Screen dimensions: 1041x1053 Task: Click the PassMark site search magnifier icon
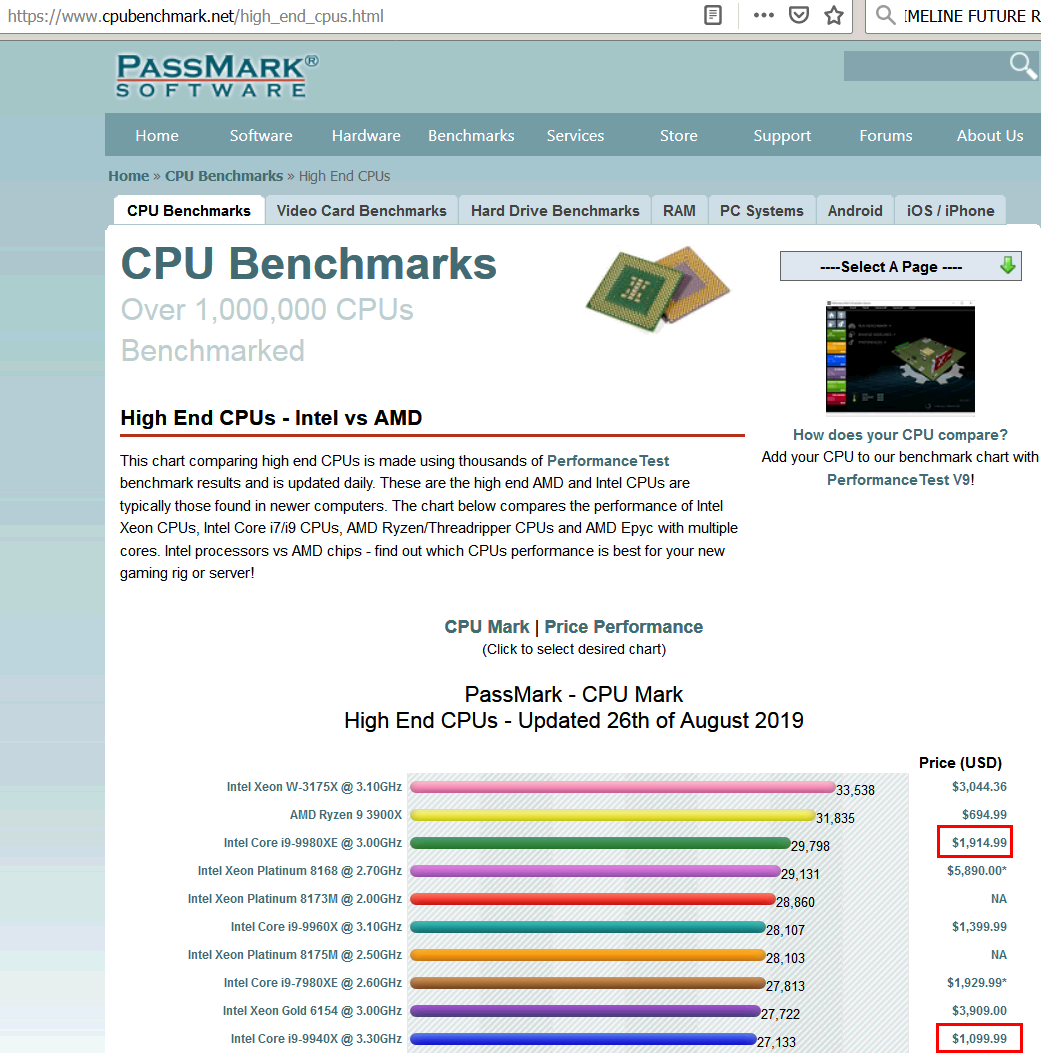1023,66
